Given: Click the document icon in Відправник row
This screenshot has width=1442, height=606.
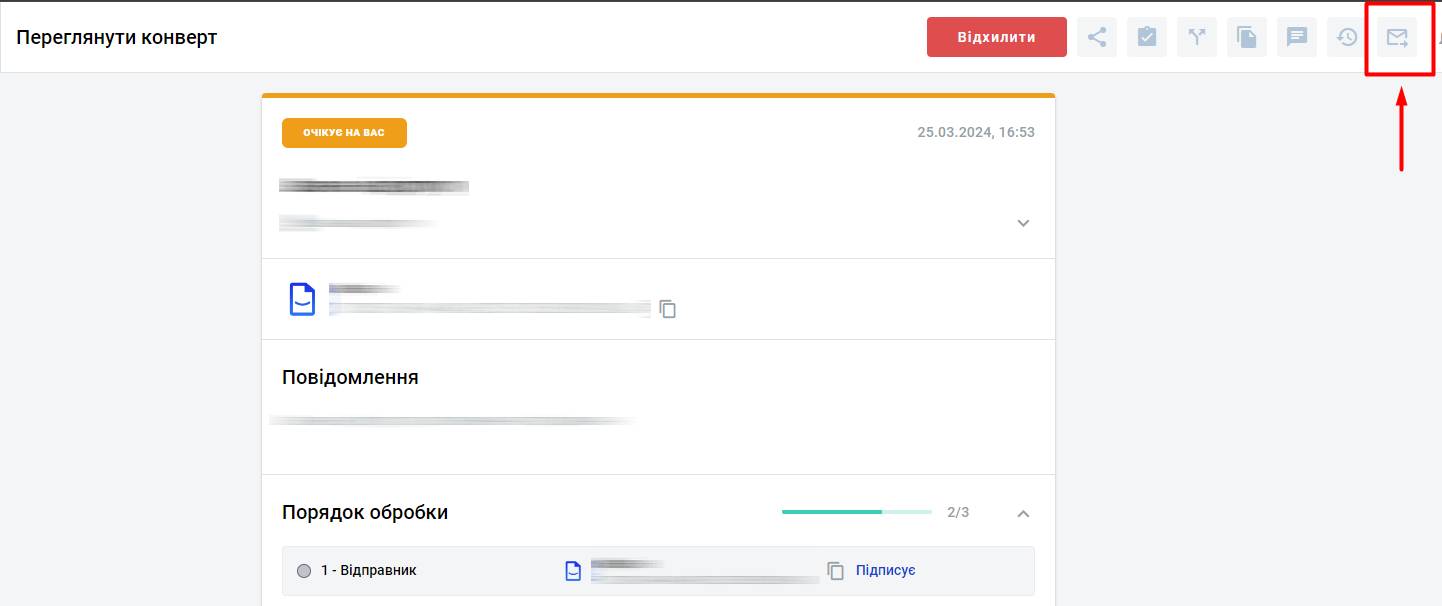Looking at the screenshot, I should (573, 571).
